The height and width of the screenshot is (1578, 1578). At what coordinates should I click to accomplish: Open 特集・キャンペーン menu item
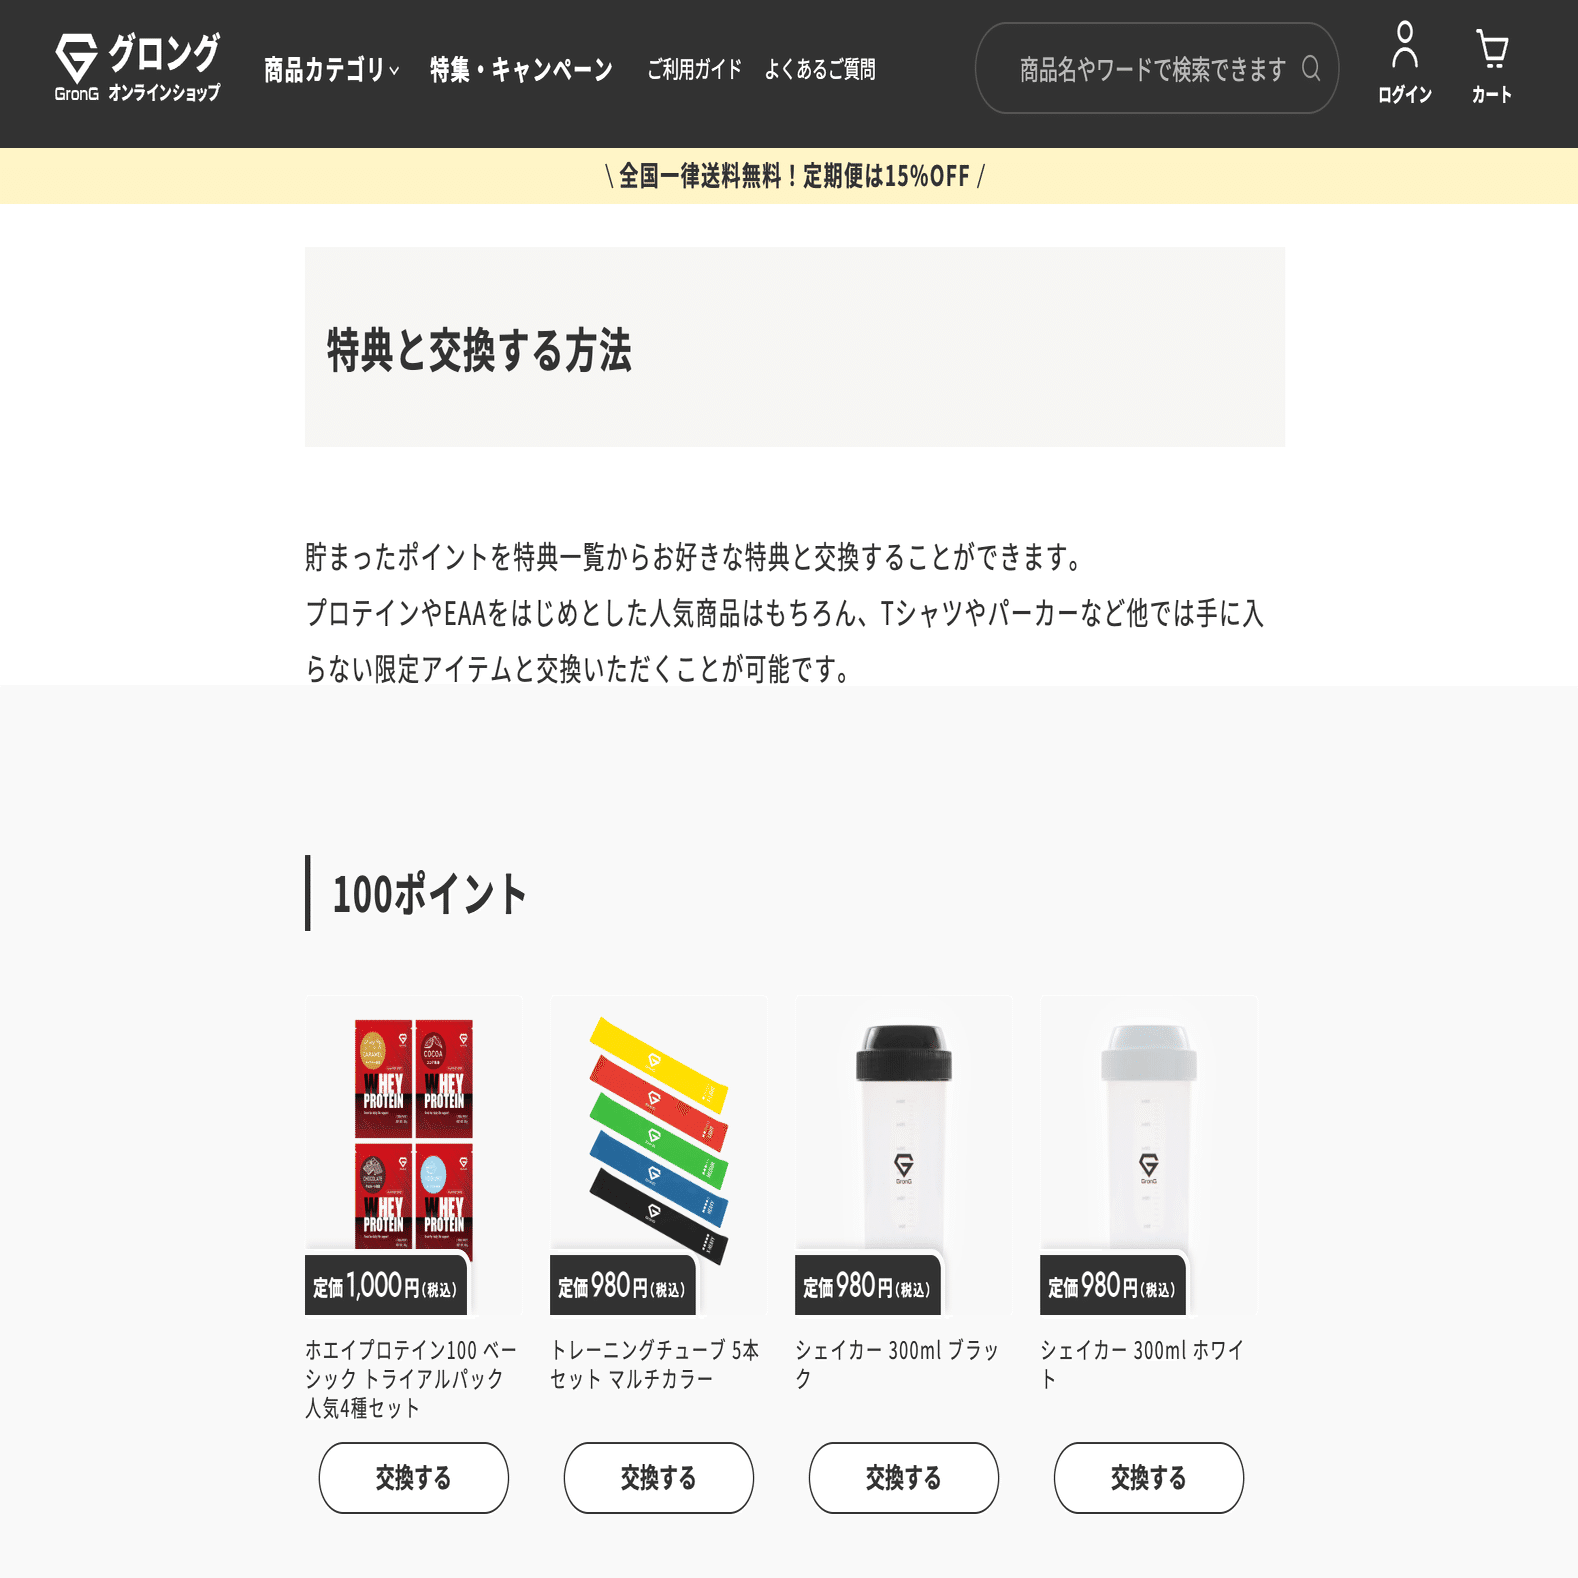pos(521,69)
